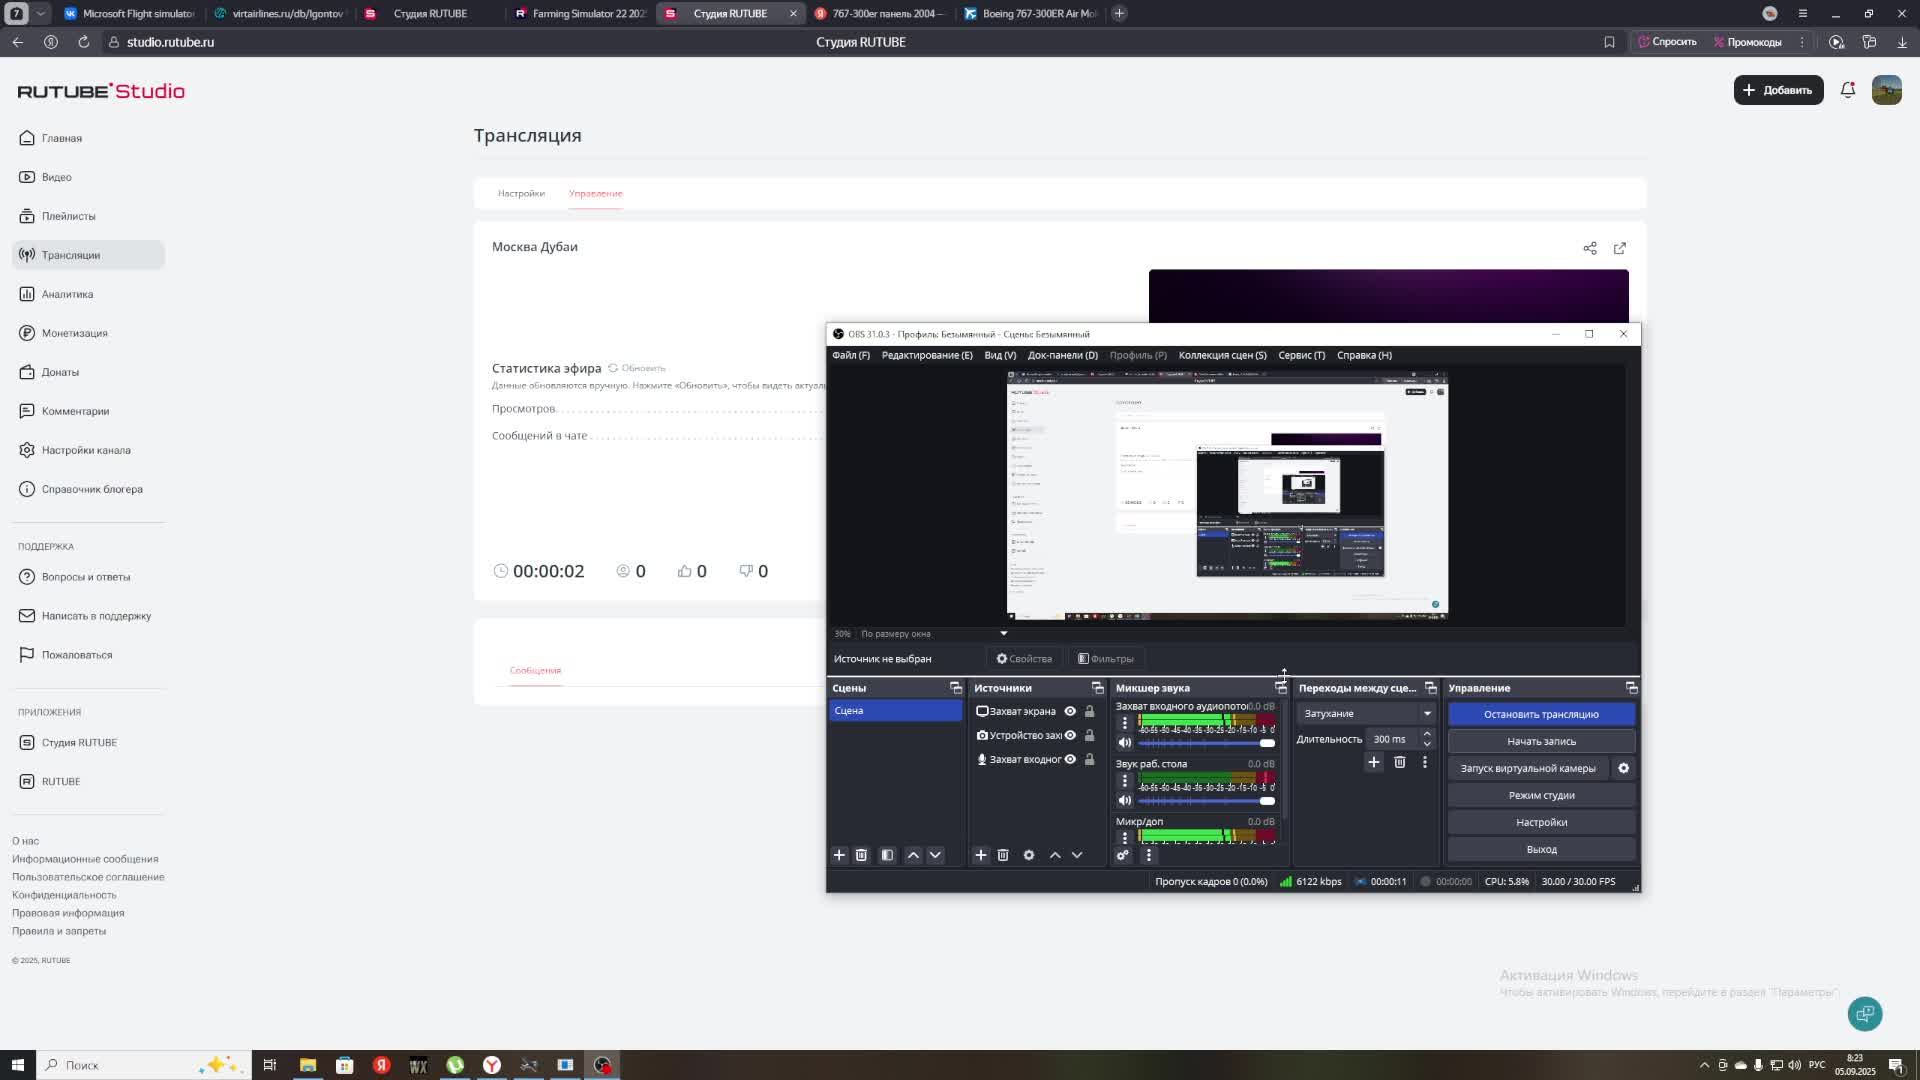
Task: Switch to the Farming Simulator 22 browser tab
Action: pyautogui.click(x=580, y=13)
